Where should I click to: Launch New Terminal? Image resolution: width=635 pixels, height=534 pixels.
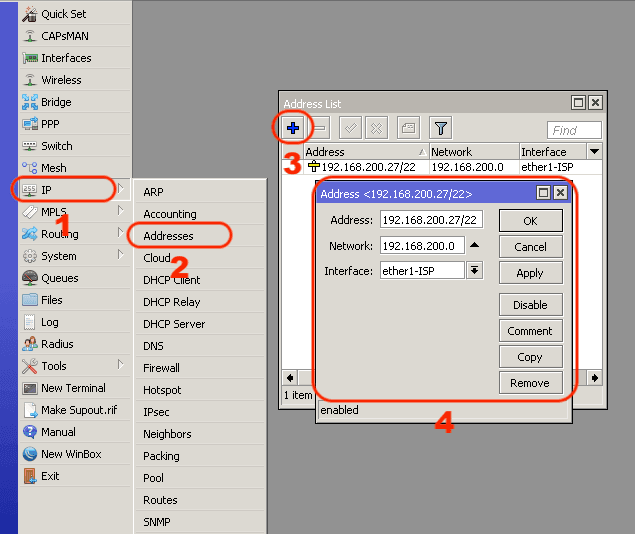click(75, 388)
